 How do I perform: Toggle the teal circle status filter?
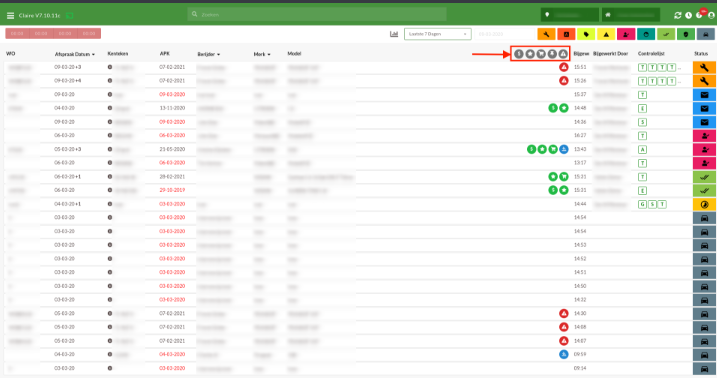pyautogui.click(x=646, y=34)
